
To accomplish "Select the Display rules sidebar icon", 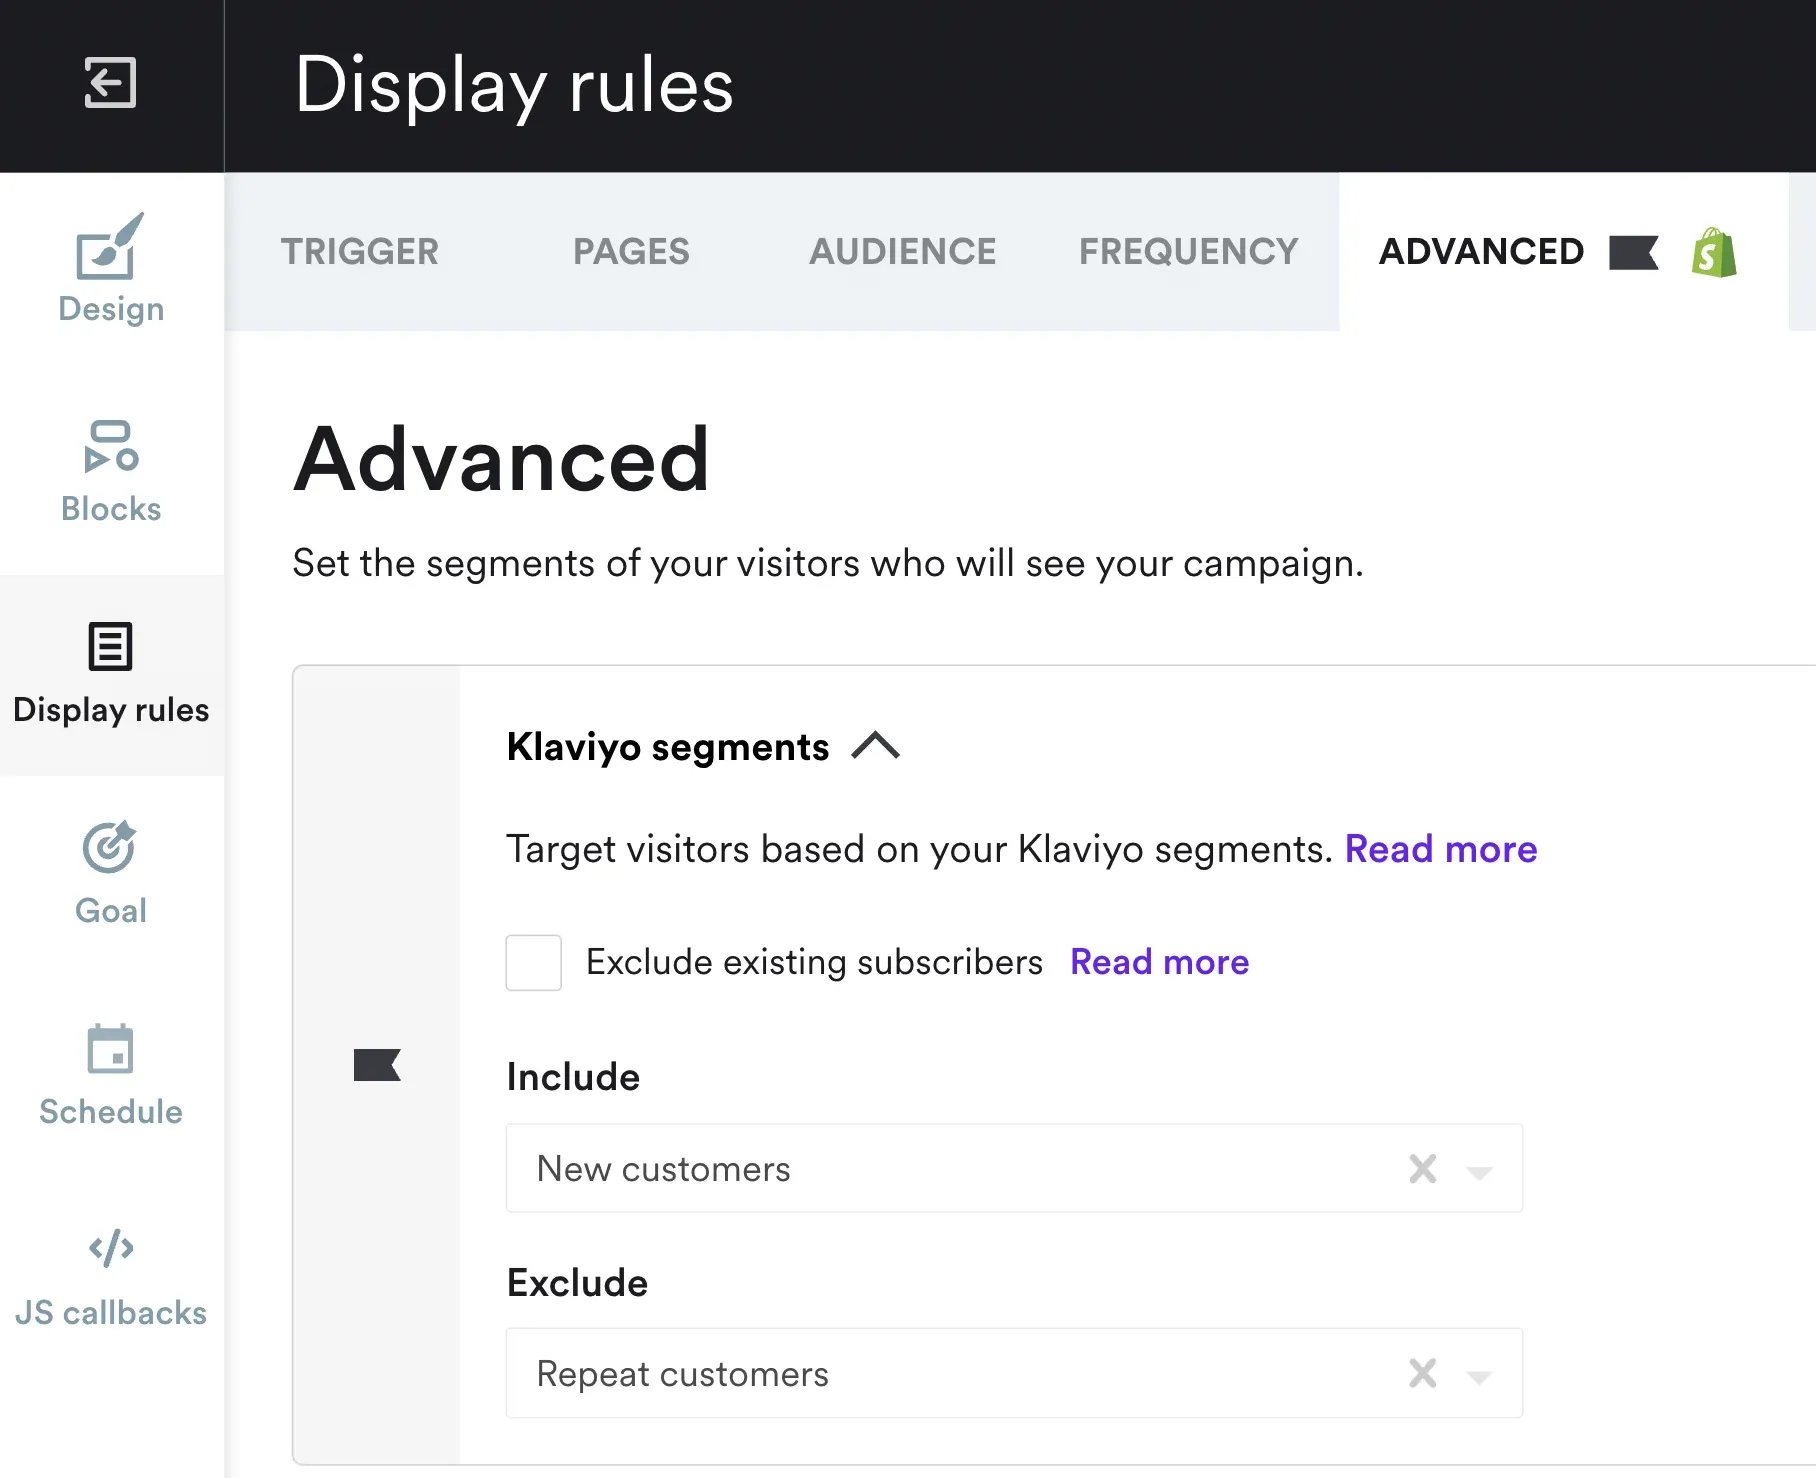I will pyautogui.click(x=110, y=646).
